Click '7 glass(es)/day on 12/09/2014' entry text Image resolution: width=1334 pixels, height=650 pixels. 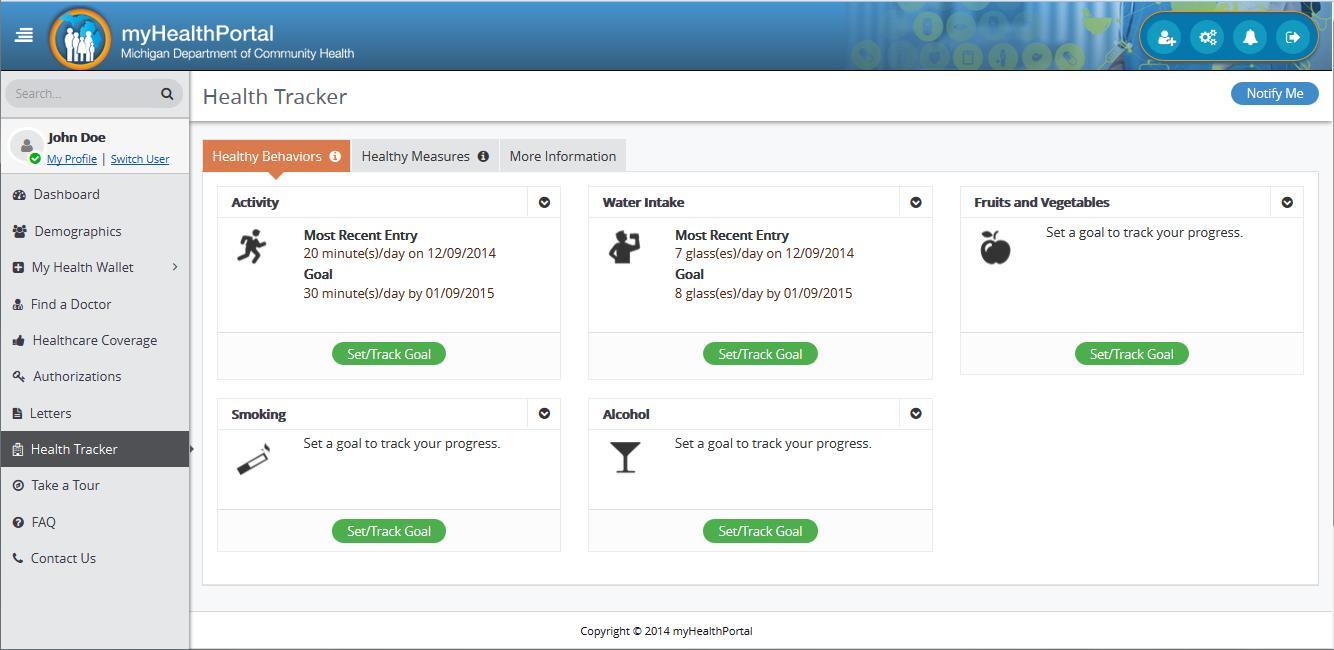[765, 253]
